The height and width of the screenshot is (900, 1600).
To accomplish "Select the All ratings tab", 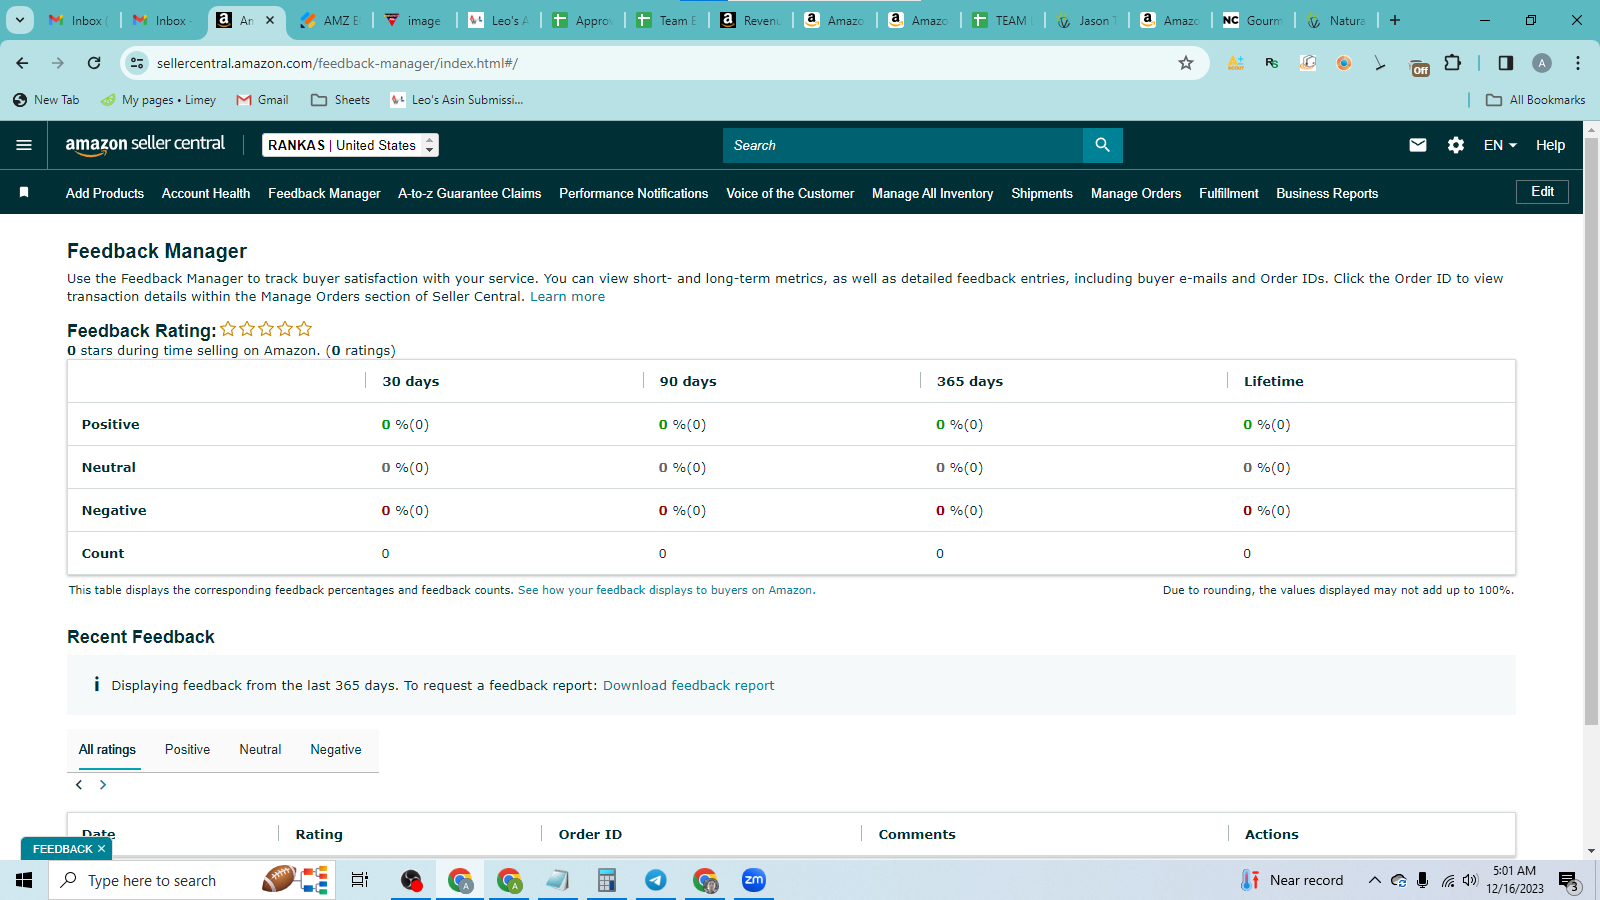I will pyautogui.click(x=107, y=749).
